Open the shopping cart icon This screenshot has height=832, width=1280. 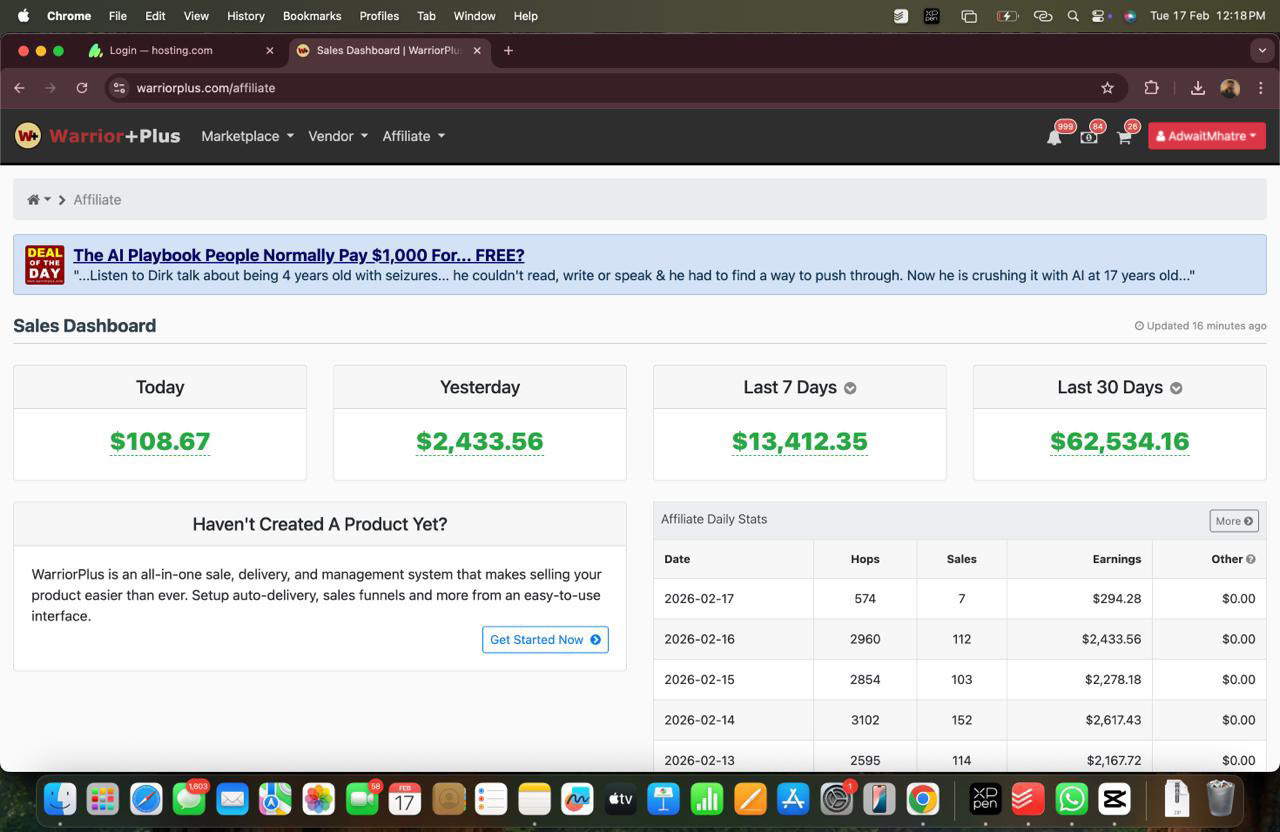1124,137
